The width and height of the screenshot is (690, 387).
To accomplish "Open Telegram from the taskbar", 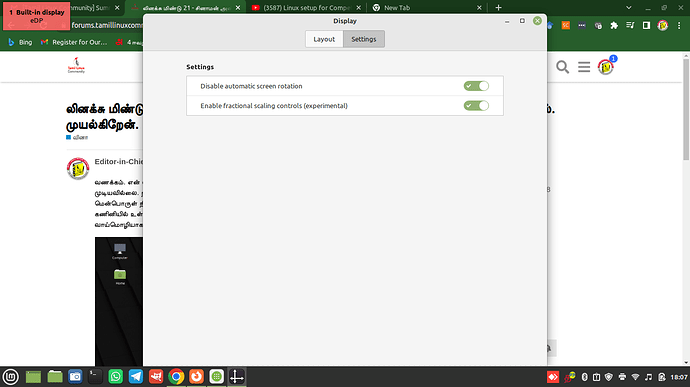I will [x=136, y=377].
